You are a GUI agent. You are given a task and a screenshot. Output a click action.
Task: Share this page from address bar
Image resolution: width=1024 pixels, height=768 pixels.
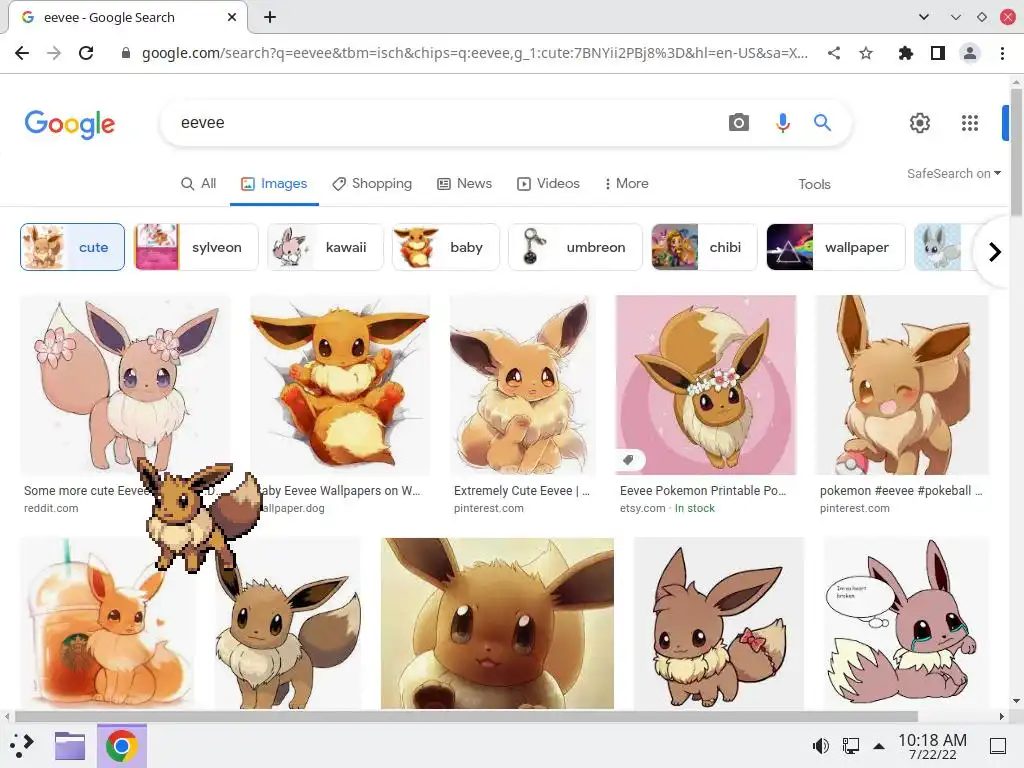coord(834,53)
